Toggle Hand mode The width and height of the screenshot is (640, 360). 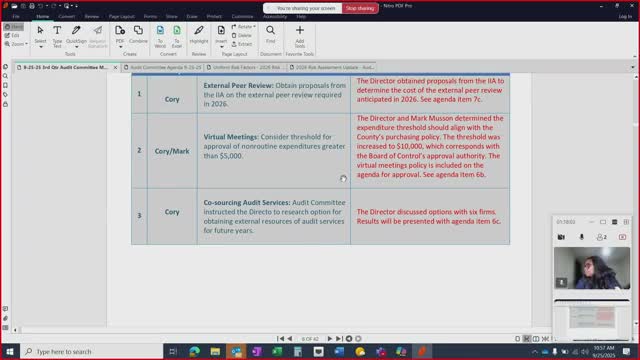[14, 27]
